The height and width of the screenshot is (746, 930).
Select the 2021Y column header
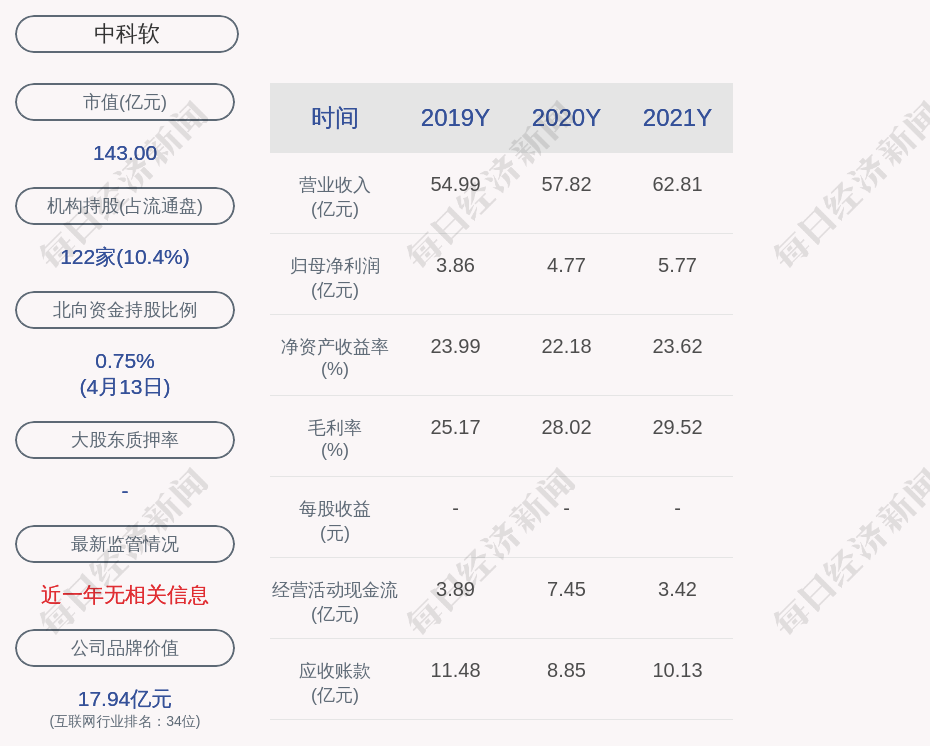[x=677, y=118]
